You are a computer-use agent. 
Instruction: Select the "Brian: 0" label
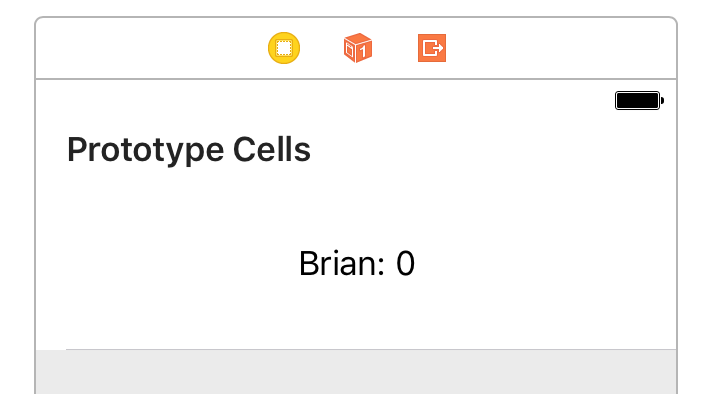[x=357, y=263]
